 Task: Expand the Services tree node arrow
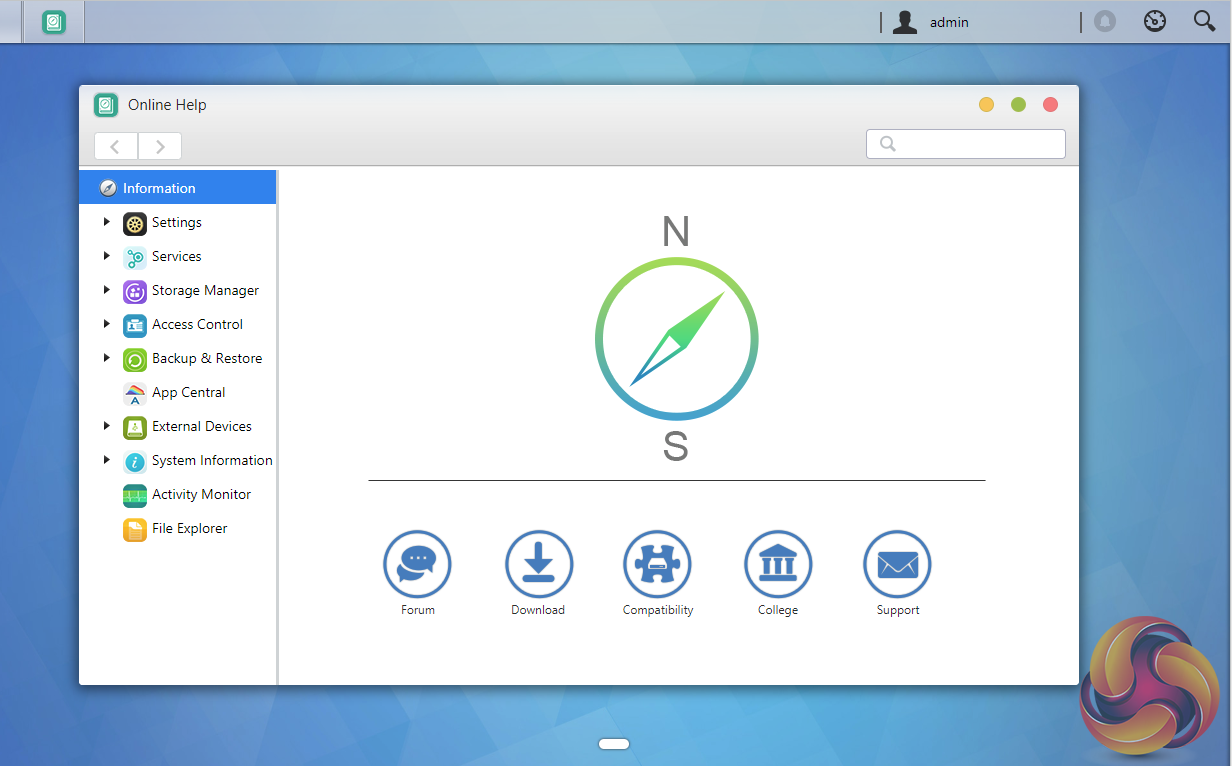[107, 256]
